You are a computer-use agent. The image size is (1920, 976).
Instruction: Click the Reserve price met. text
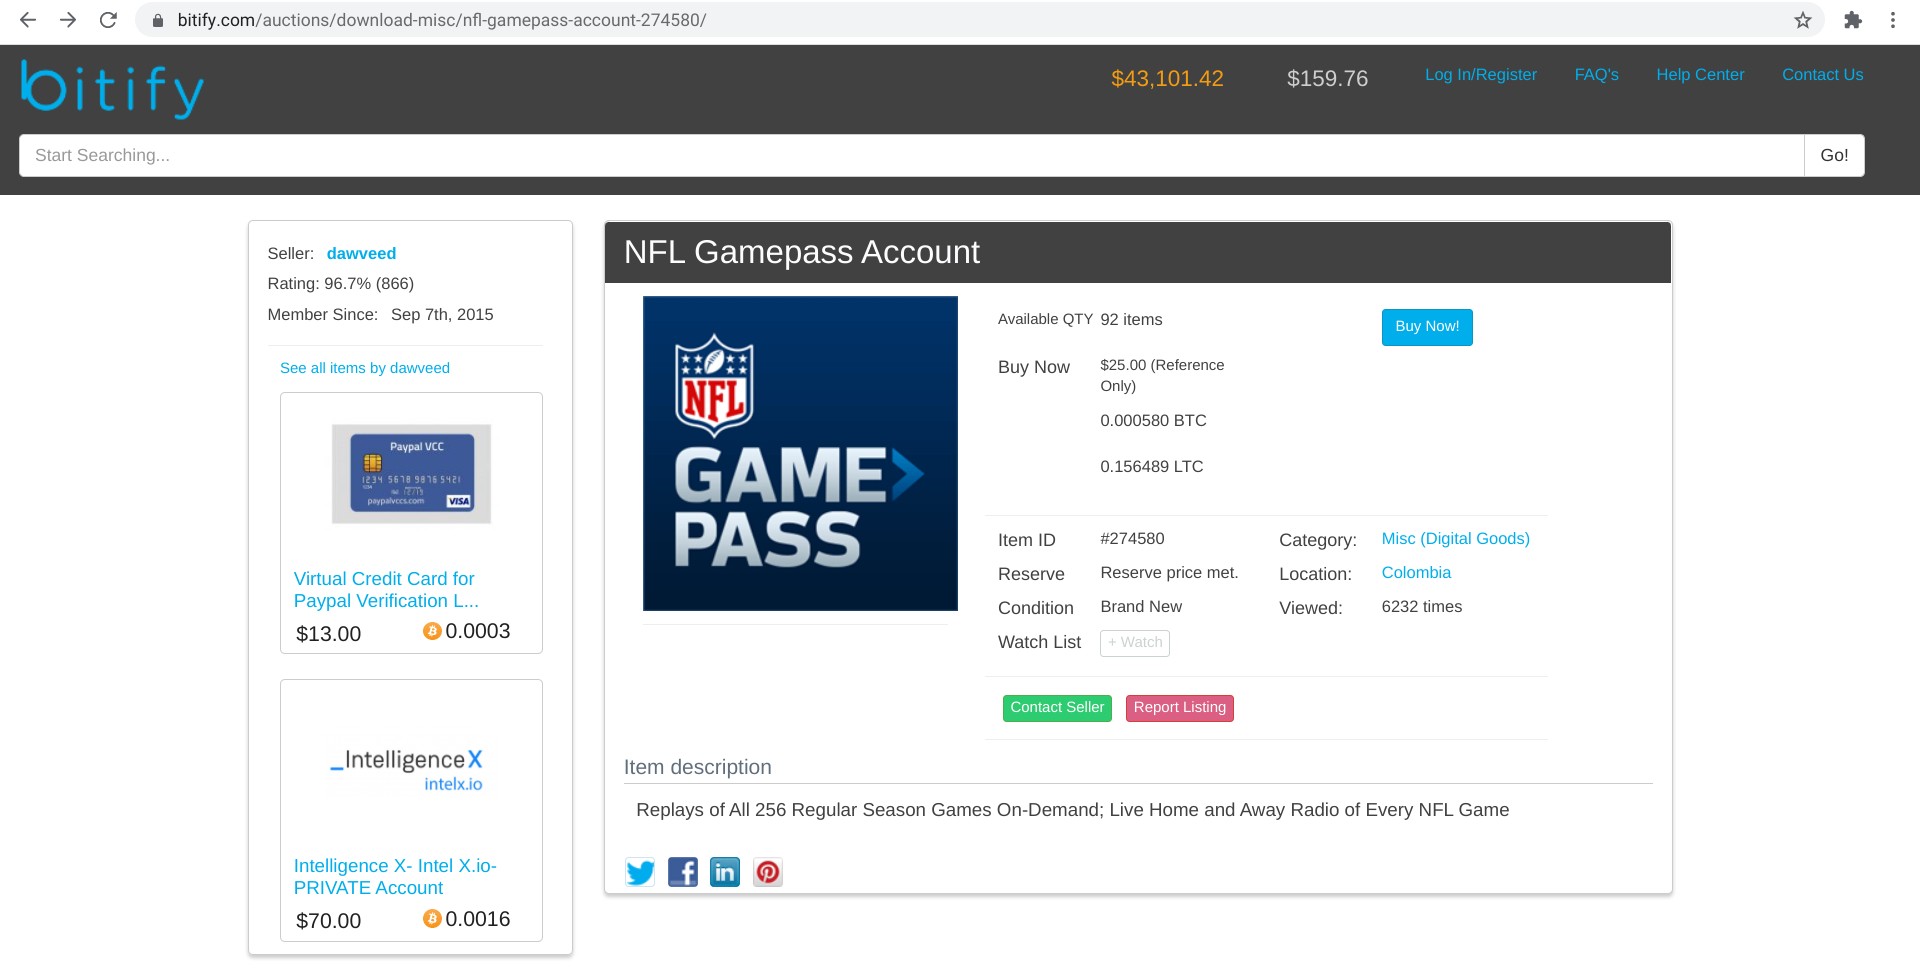tap(1169, 573)
